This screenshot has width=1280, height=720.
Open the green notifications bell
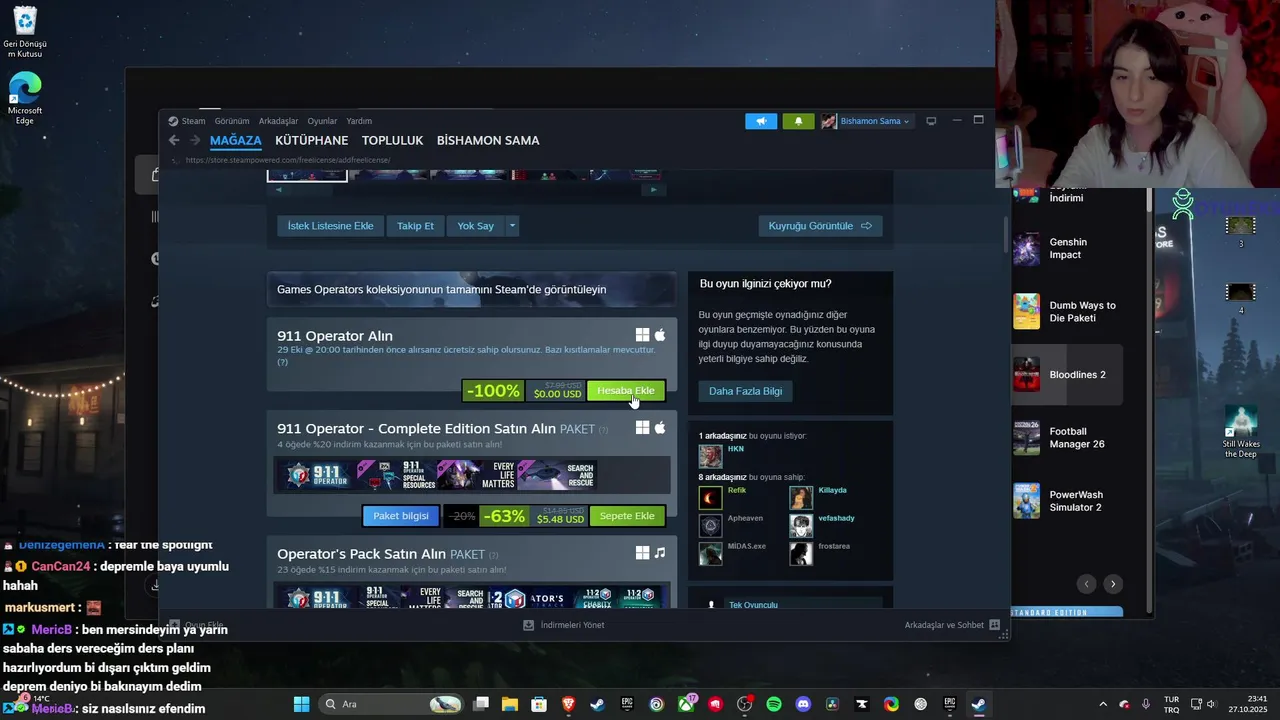(x=798, y=121)
